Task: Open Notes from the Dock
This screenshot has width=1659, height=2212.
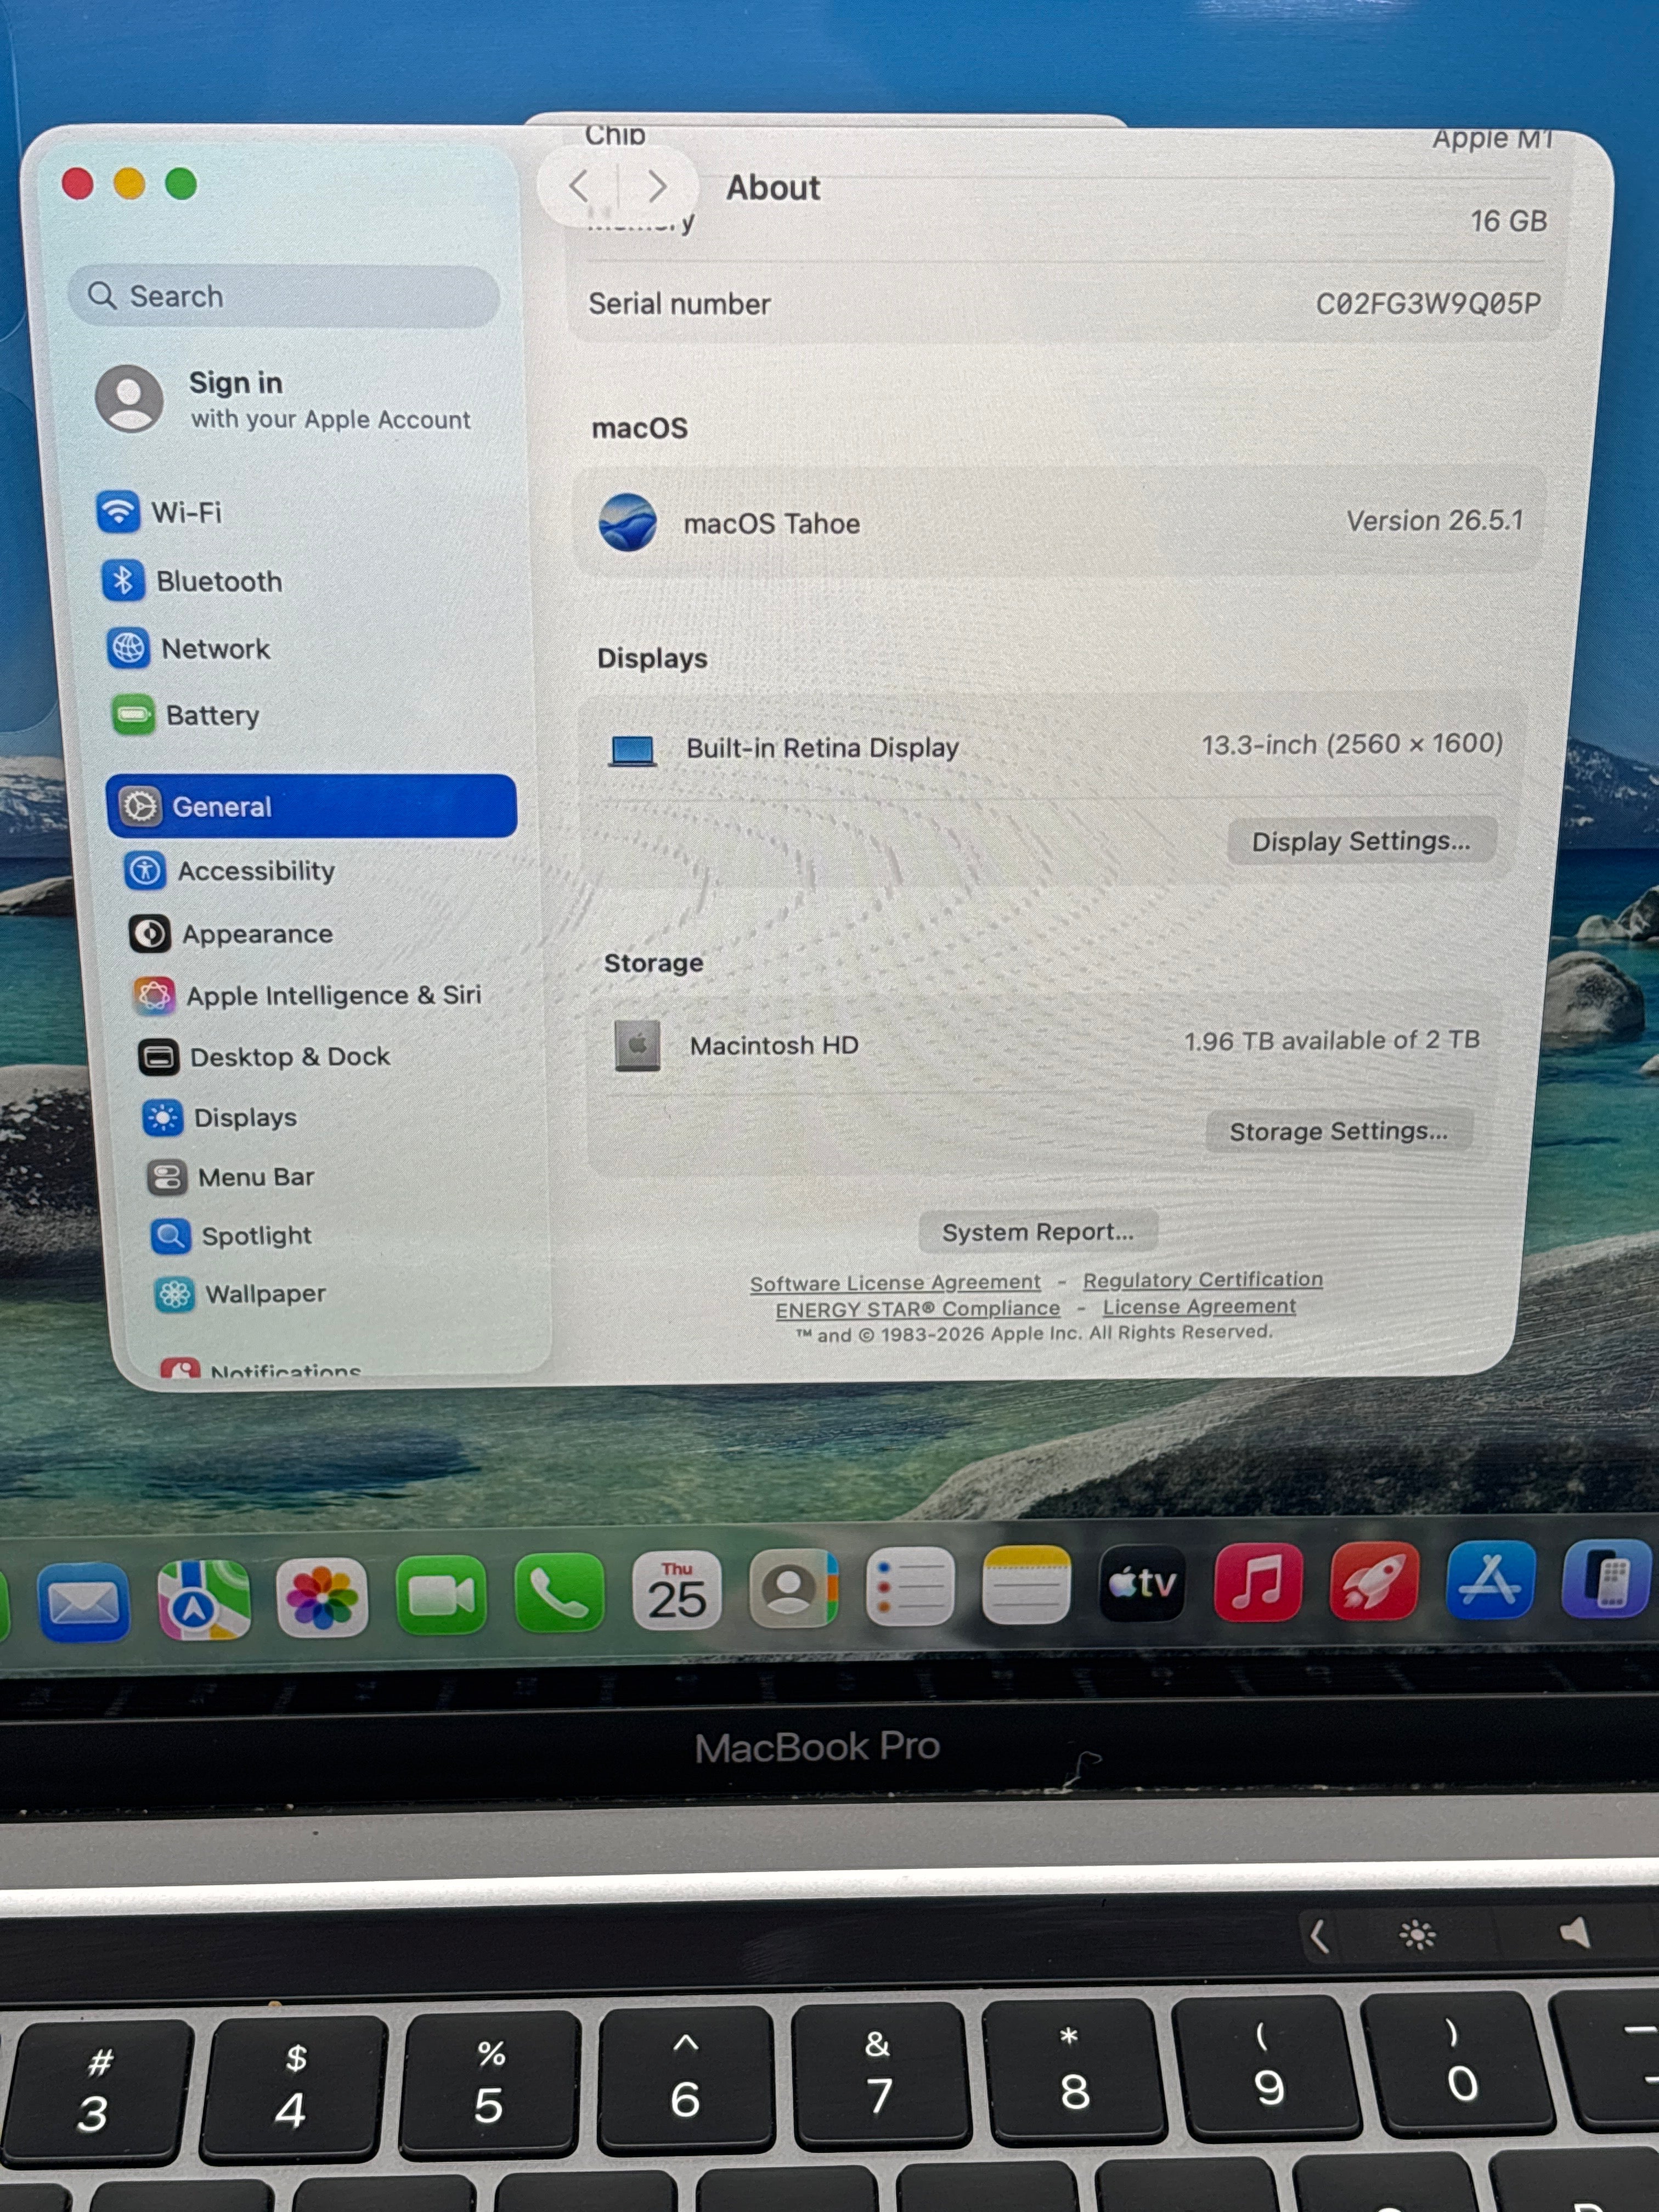Action: pos(1026,1585)
